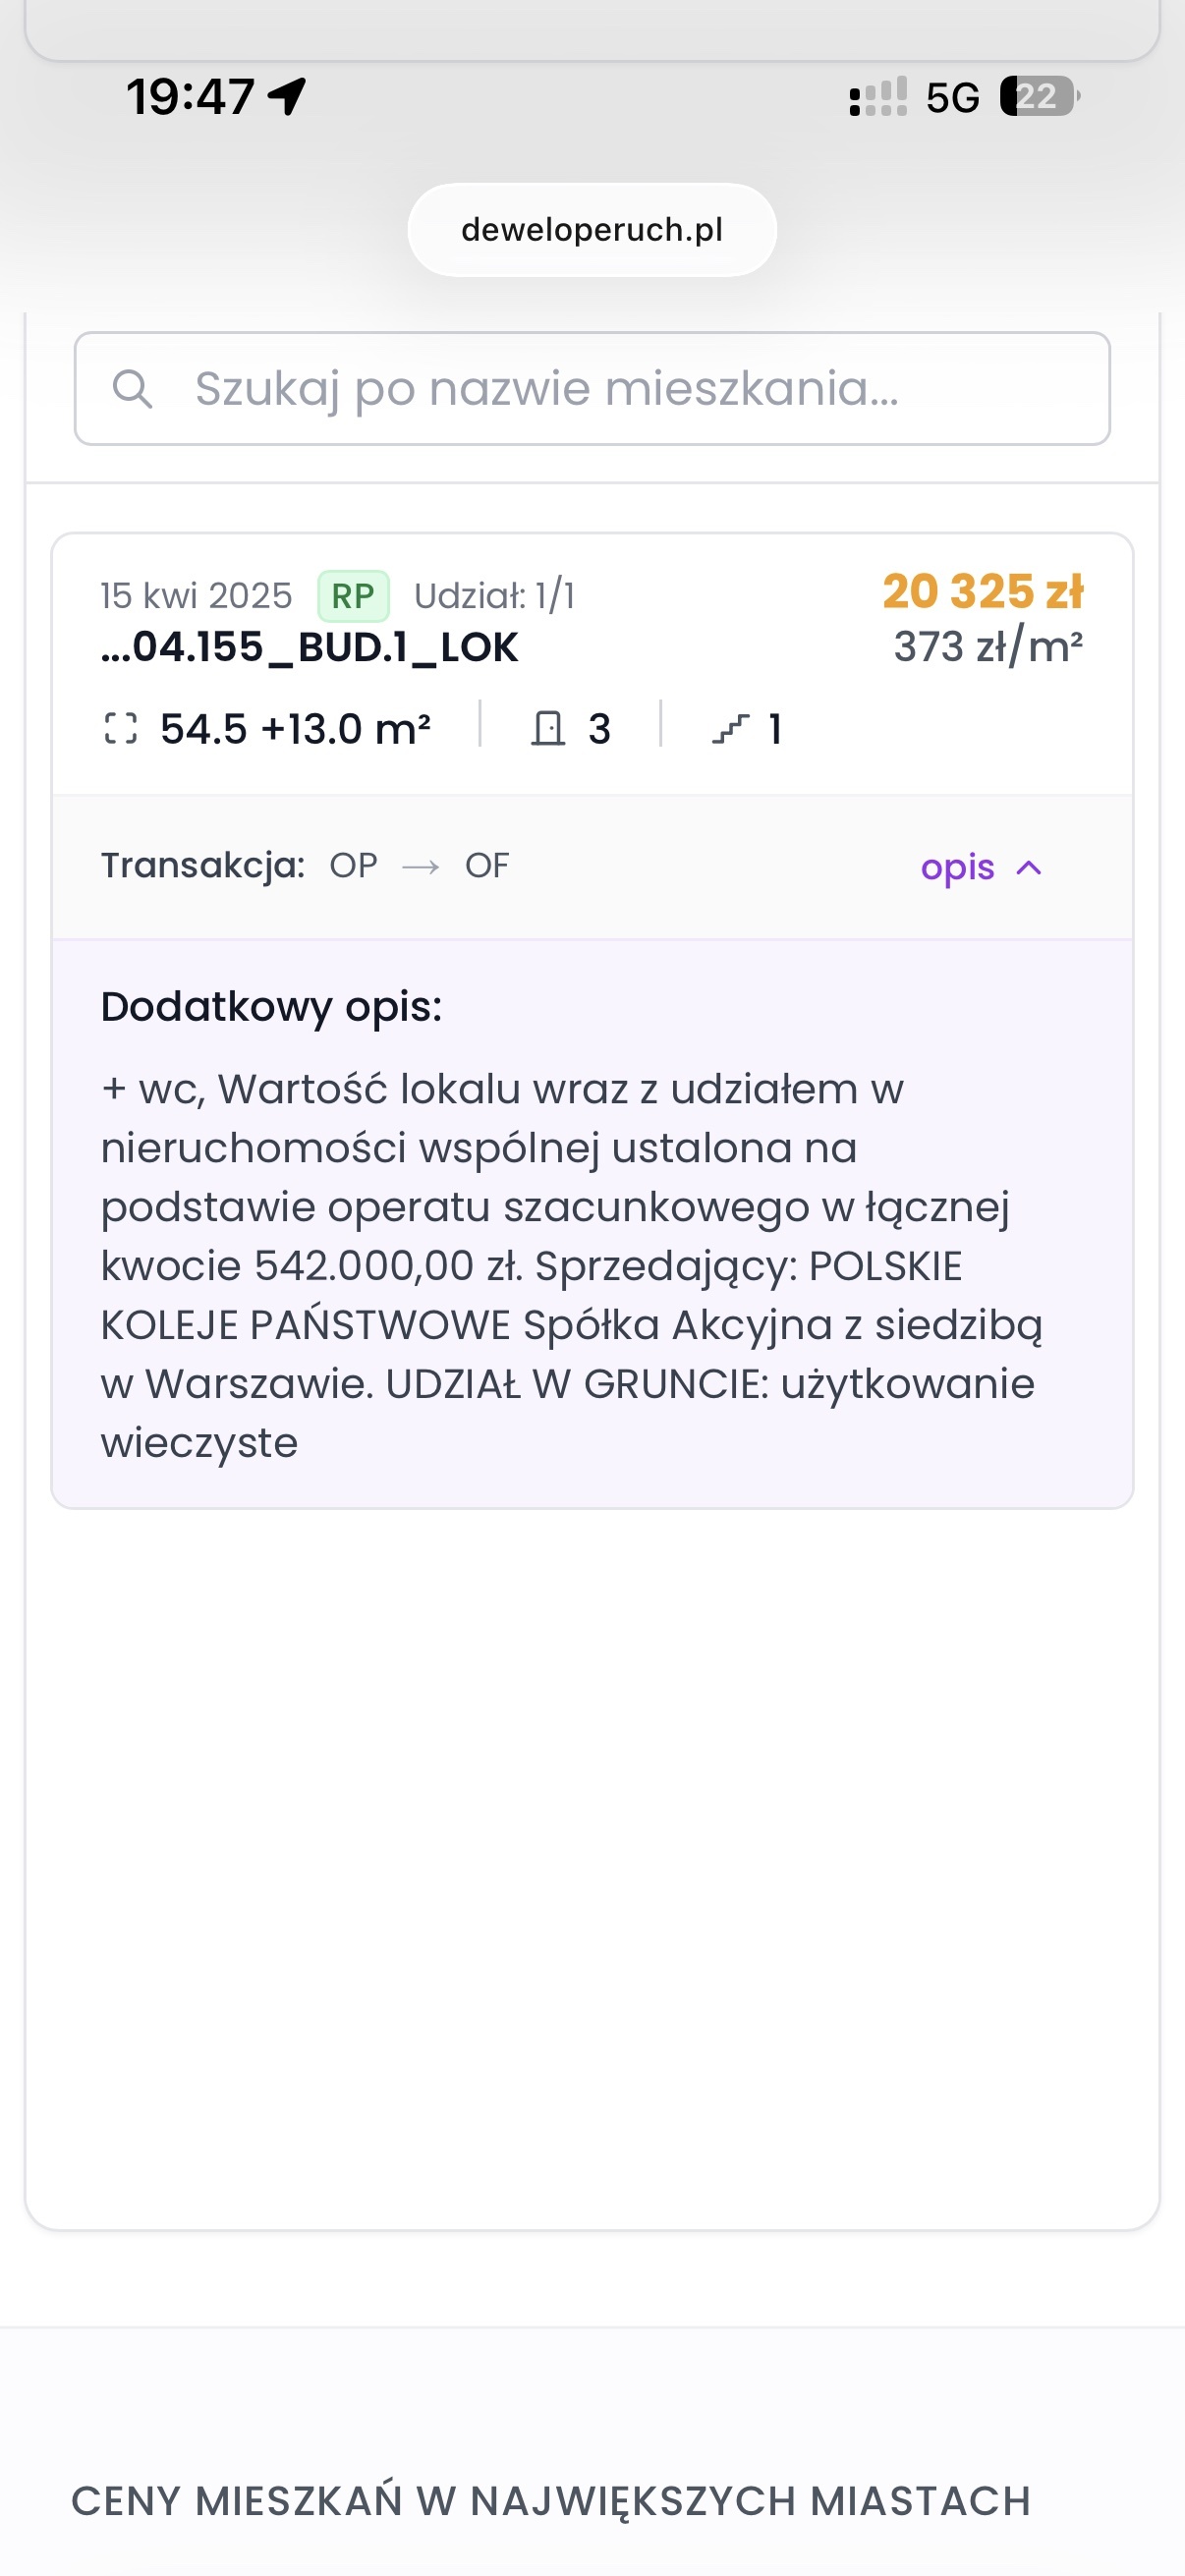Image resolution: width=1185 pixels, height=2576 pixels.
Task: Click the listing title 04.155_BUD.1_LOK
Action: (310, 648)
